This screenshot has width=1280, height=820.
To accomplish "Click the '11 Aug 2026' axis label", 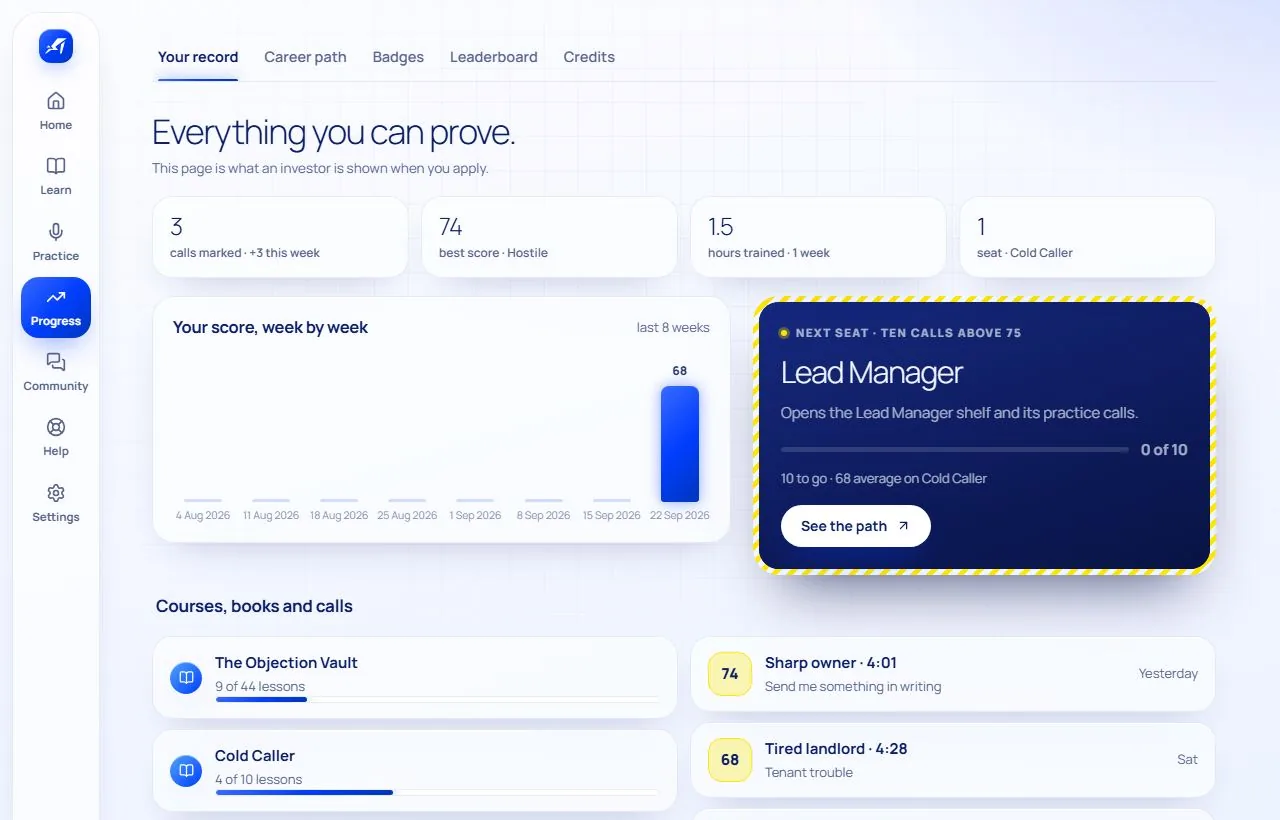I will coord(271,515).
